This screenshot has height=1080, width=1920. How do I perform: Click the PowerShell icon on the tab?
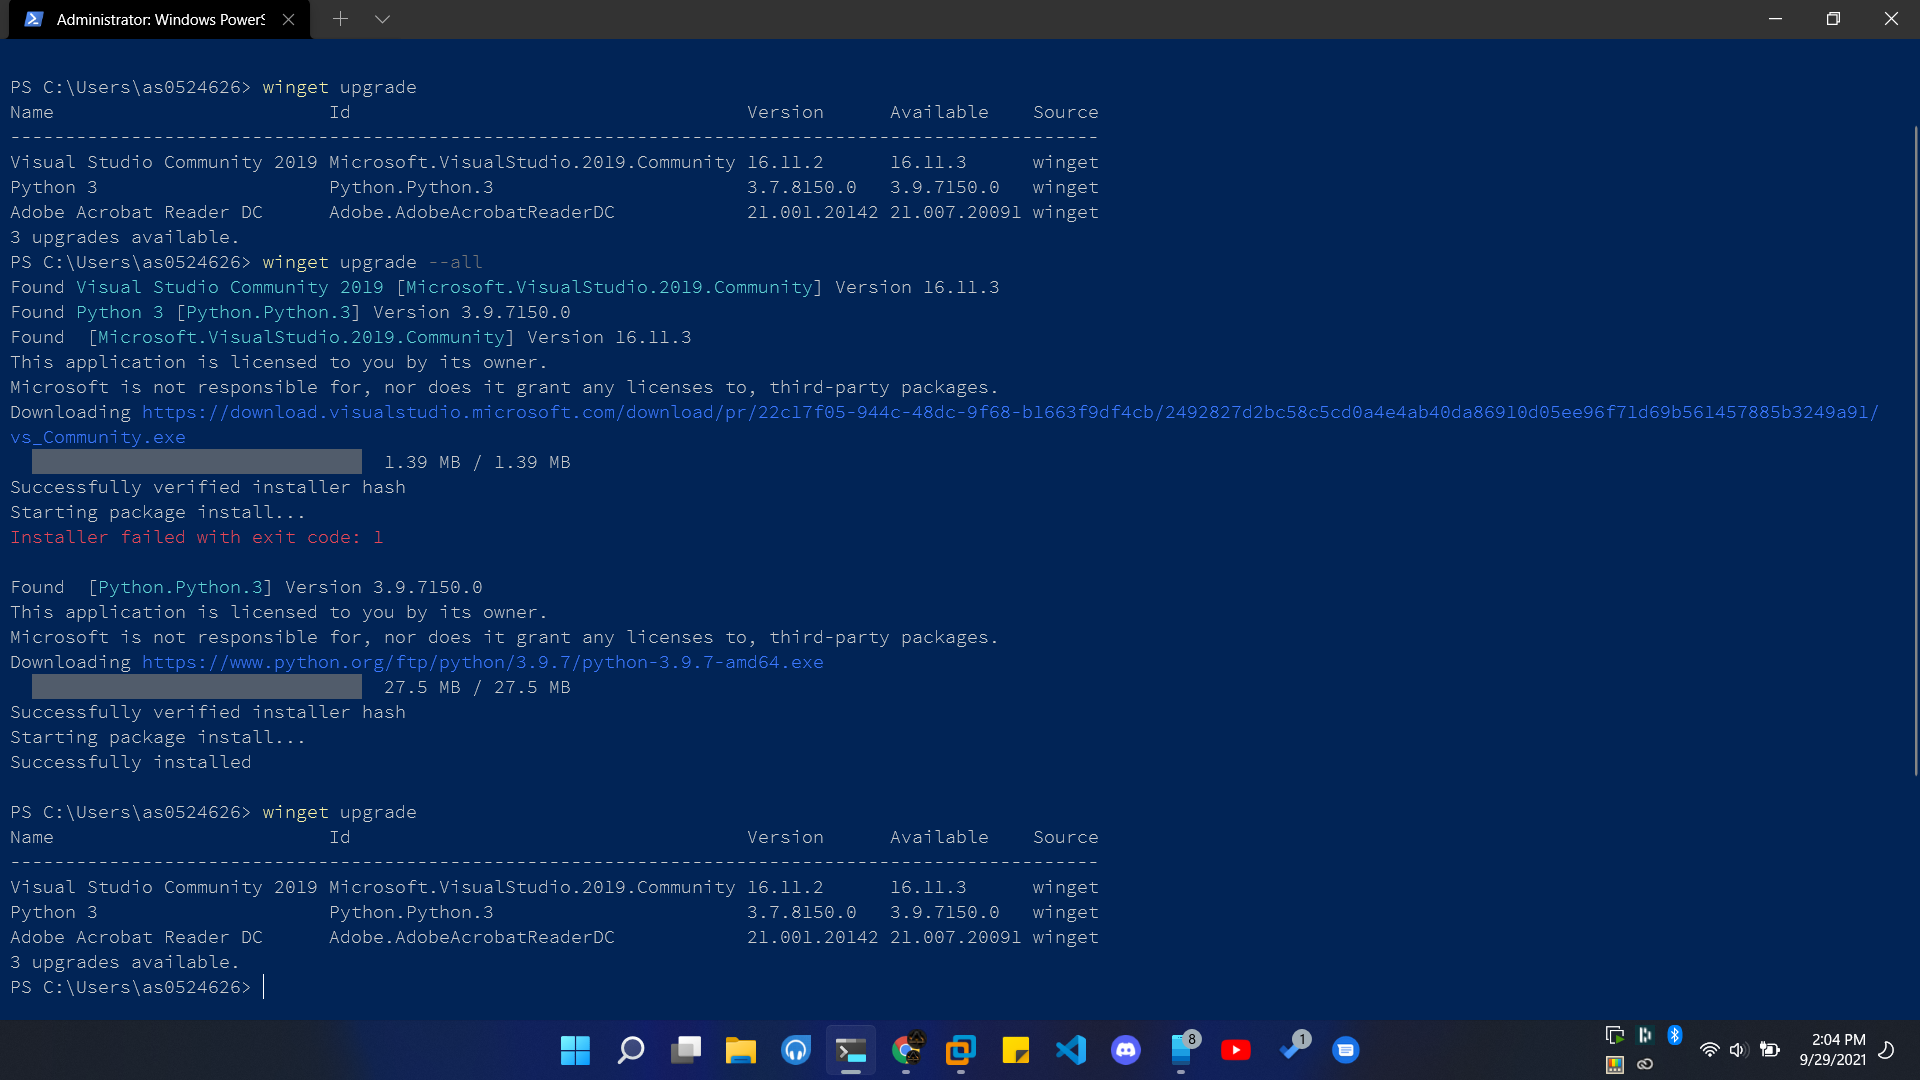click(x=33, y=19)
